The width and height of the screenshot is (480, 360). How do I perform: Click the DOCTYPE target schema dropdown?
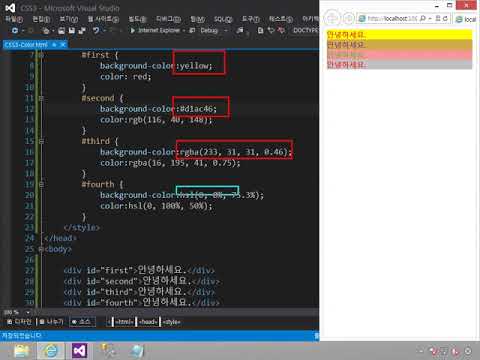click(x=305, y=30)
